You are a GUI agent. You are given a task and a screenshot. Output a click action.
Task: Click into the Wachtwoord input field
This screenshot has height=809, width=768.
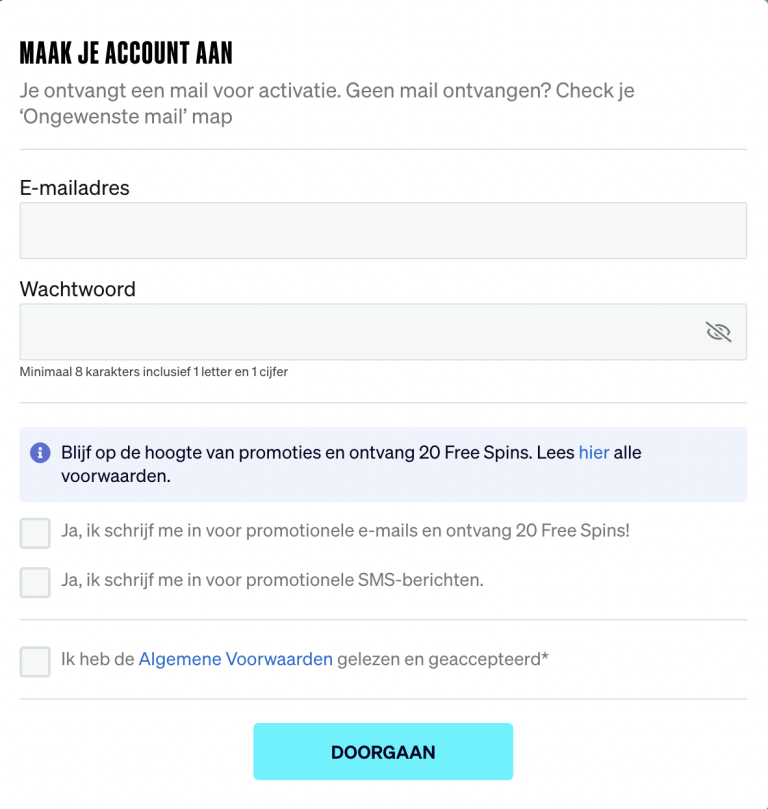click(360, 332)
